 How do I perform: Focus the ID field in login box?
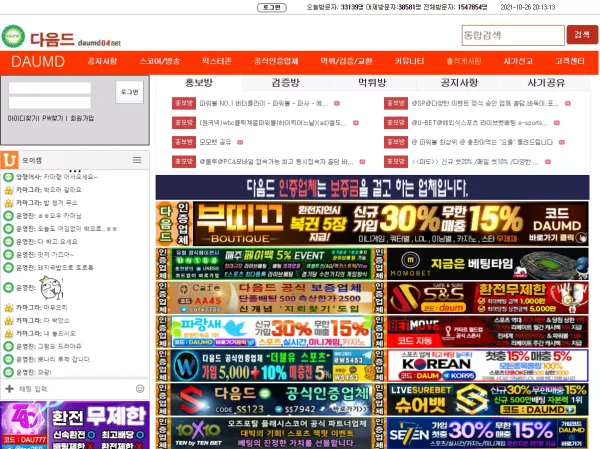click(50, 88)
